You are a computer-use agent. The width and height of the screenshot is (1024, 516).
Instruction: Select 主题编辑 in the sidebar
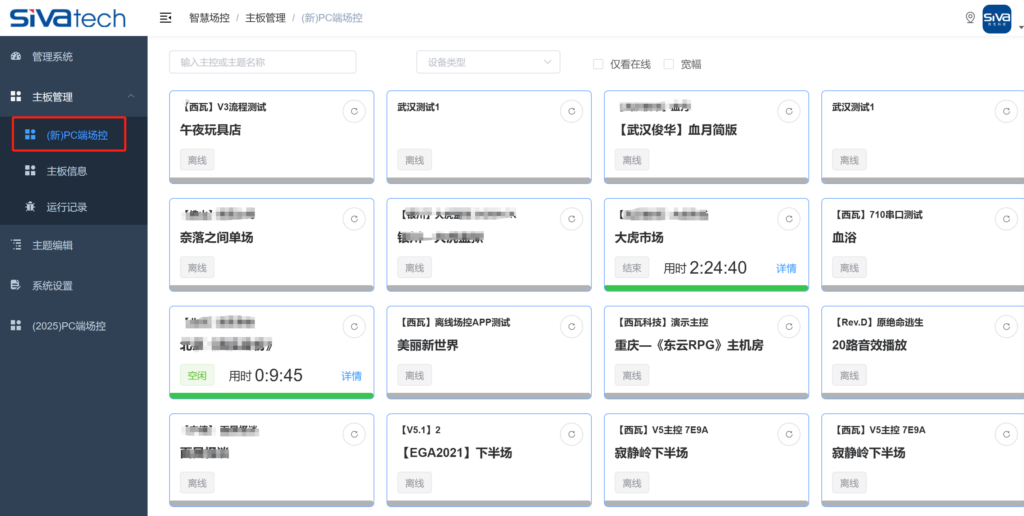pos(52,245)
